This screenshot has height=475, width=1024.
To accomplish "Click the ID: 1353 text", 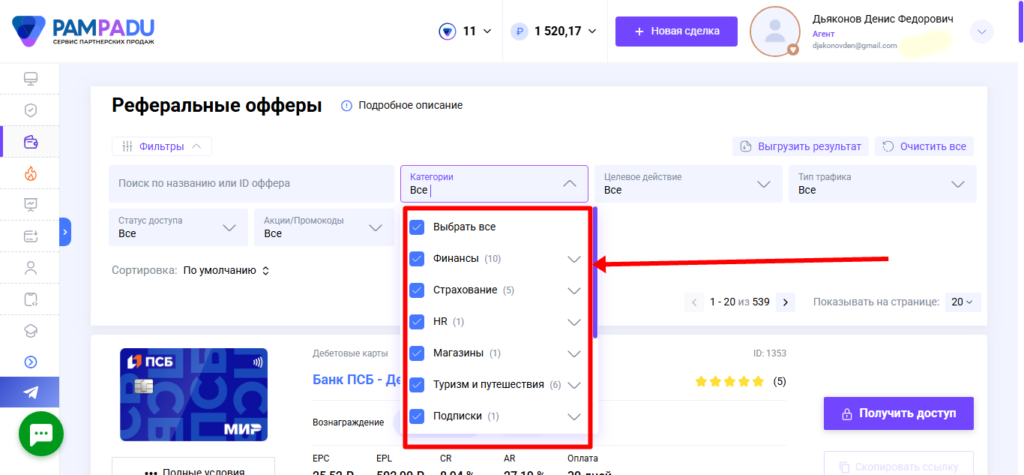I will (x=769, y=353).
